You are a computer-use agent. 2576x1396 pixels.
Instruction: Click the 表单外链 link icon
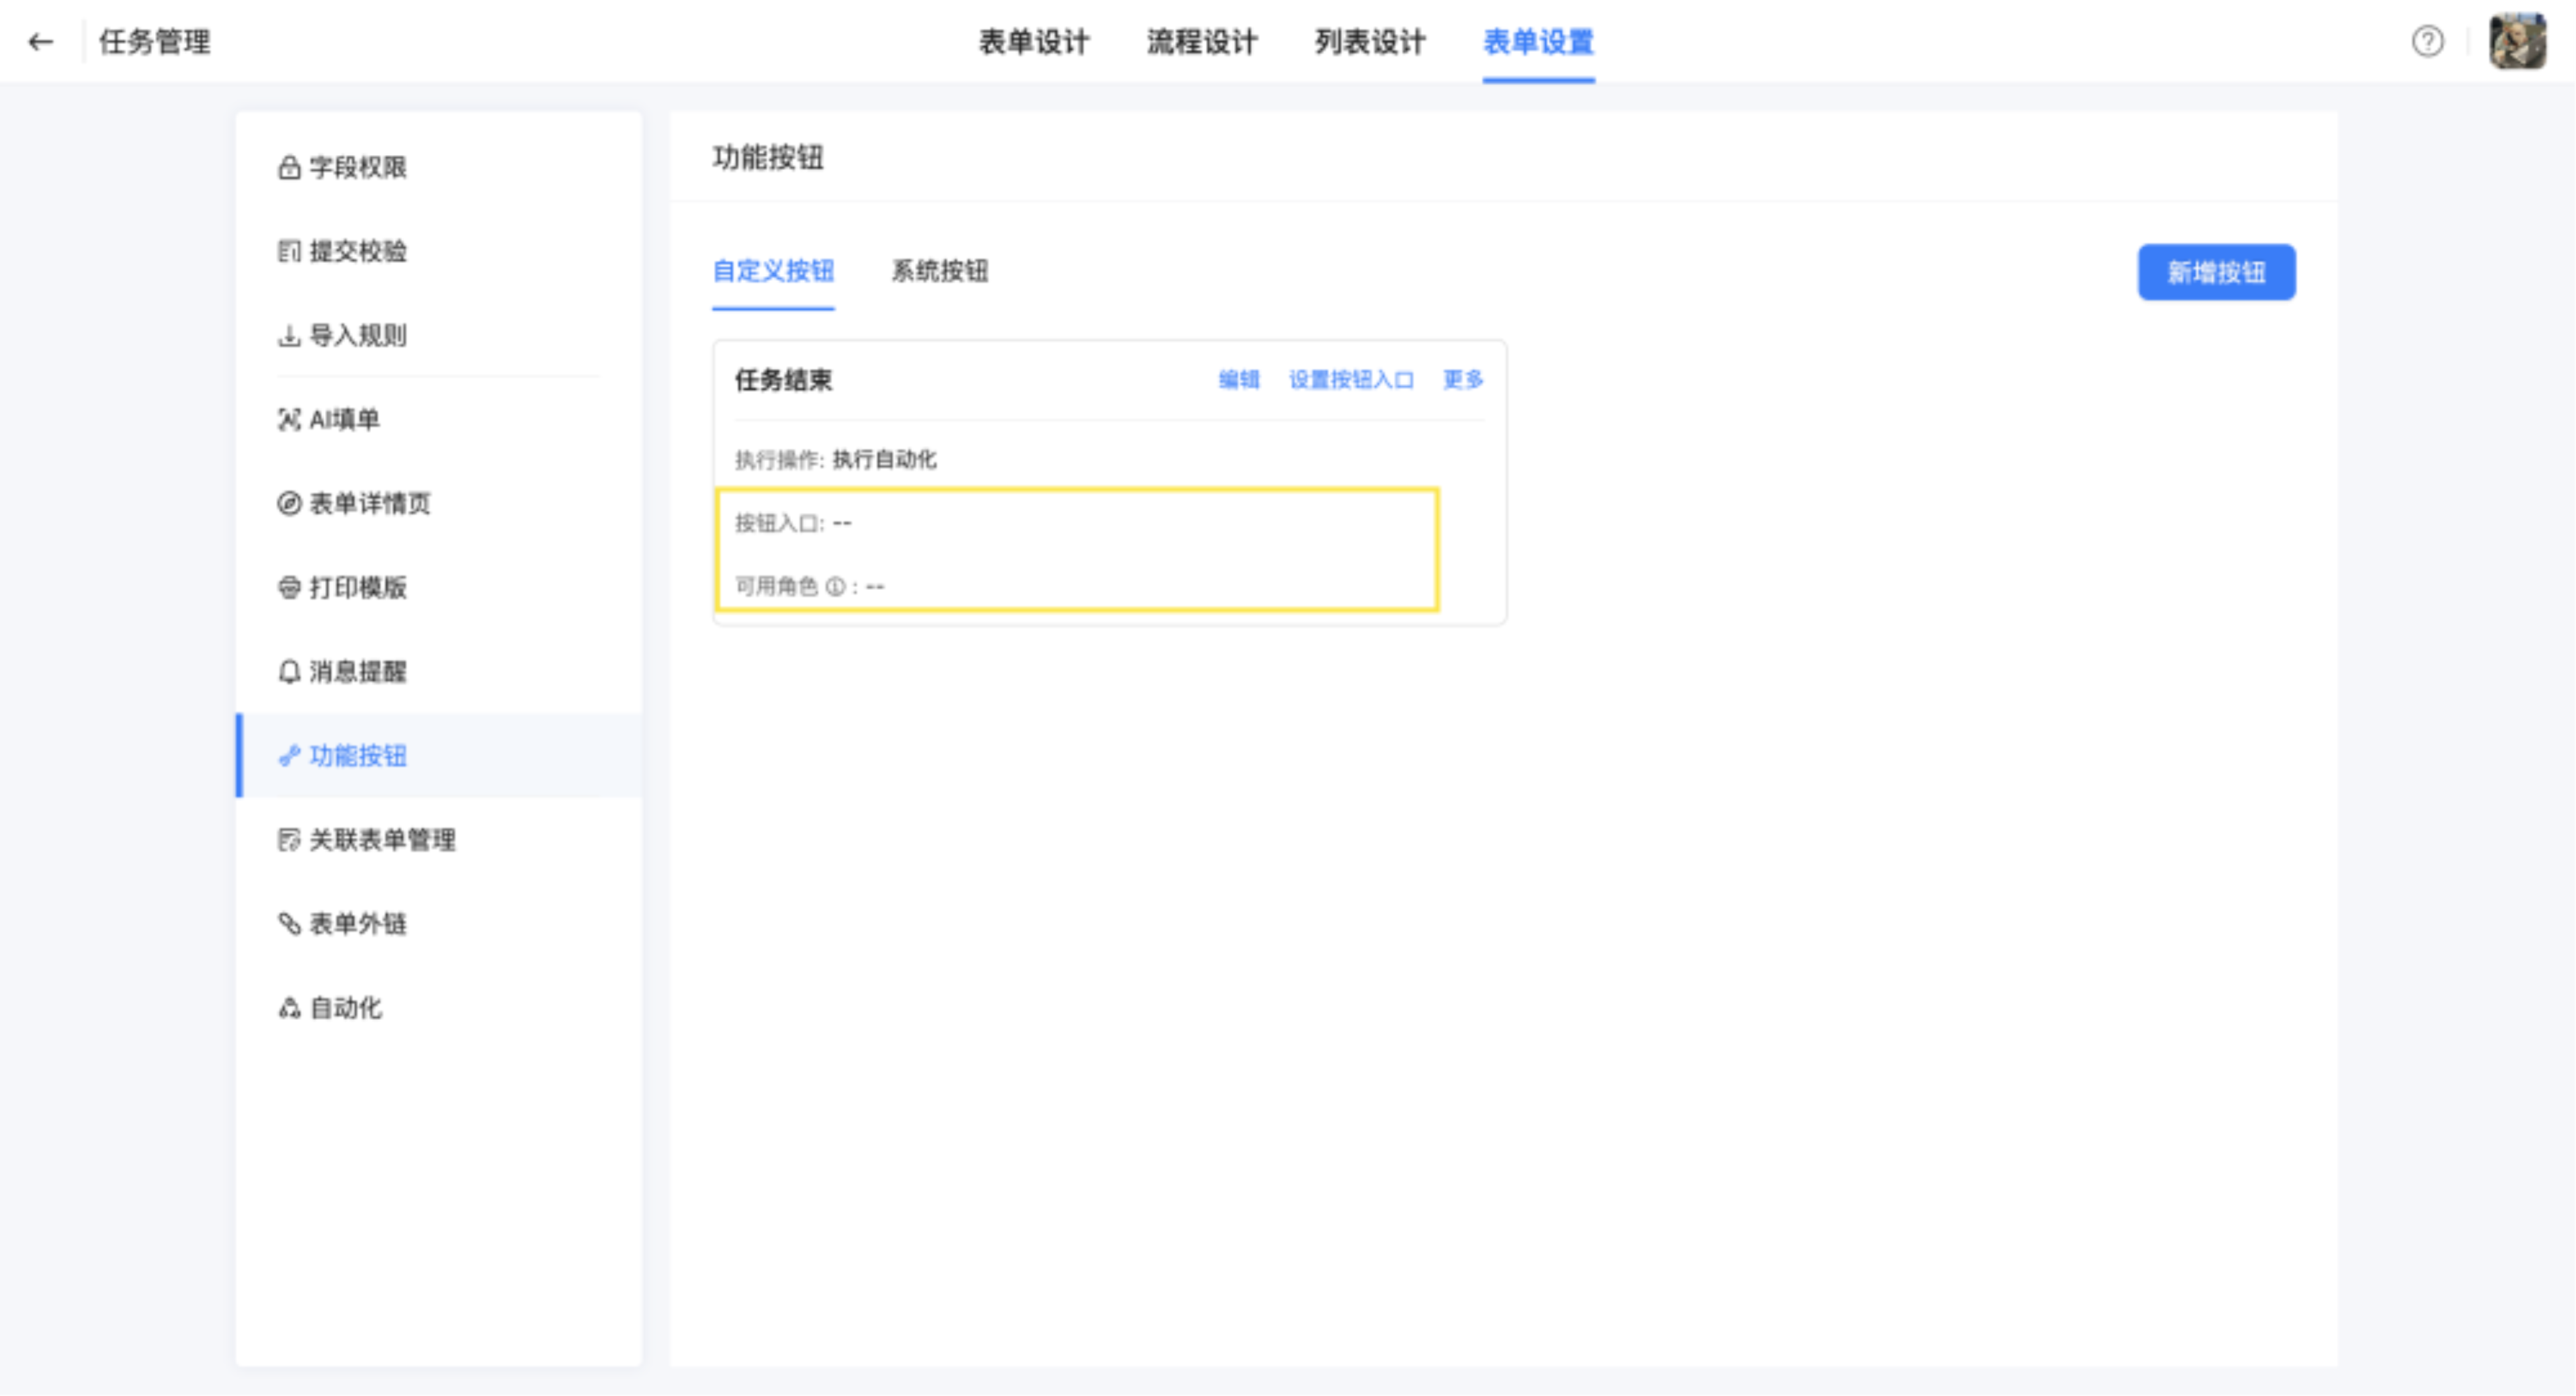[289, 924]
